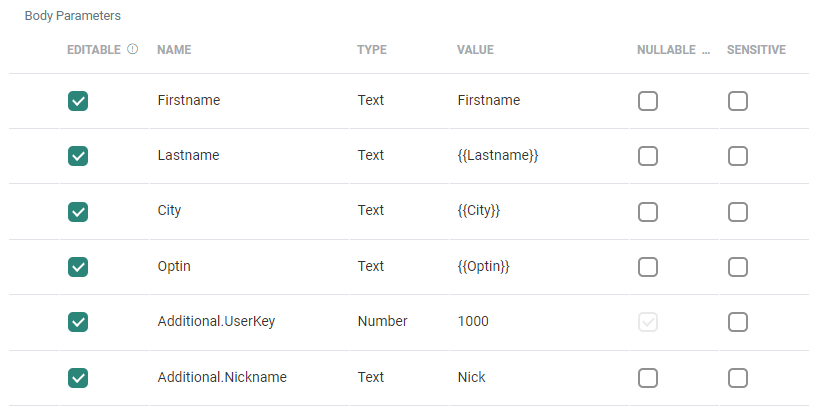This screenshot has height=419, width=823.
Task: Enable Nullable for Firstname parameter
Action: coord(648,101)
